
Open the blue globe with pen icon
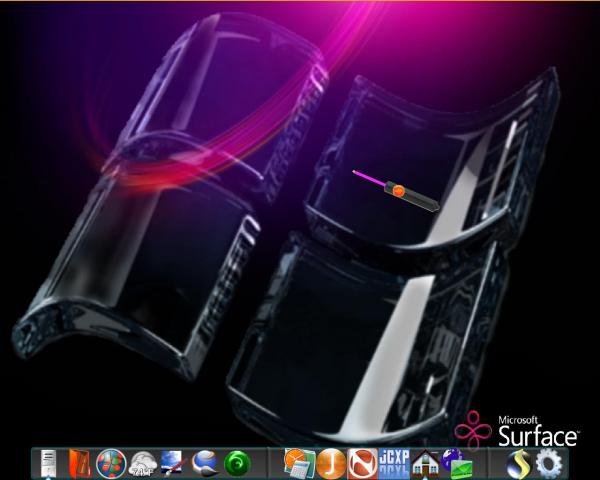click(x=205, y=464)
